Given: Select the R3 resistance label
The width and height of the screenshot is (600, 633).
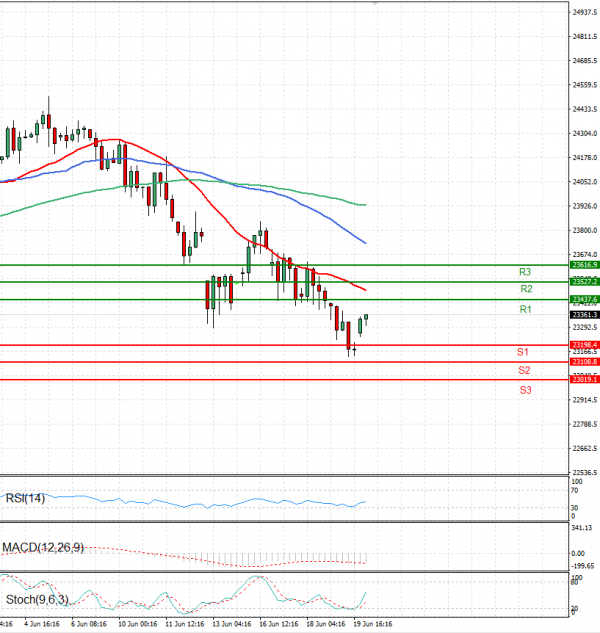Looking at the screenshot, I should (524, 272).
